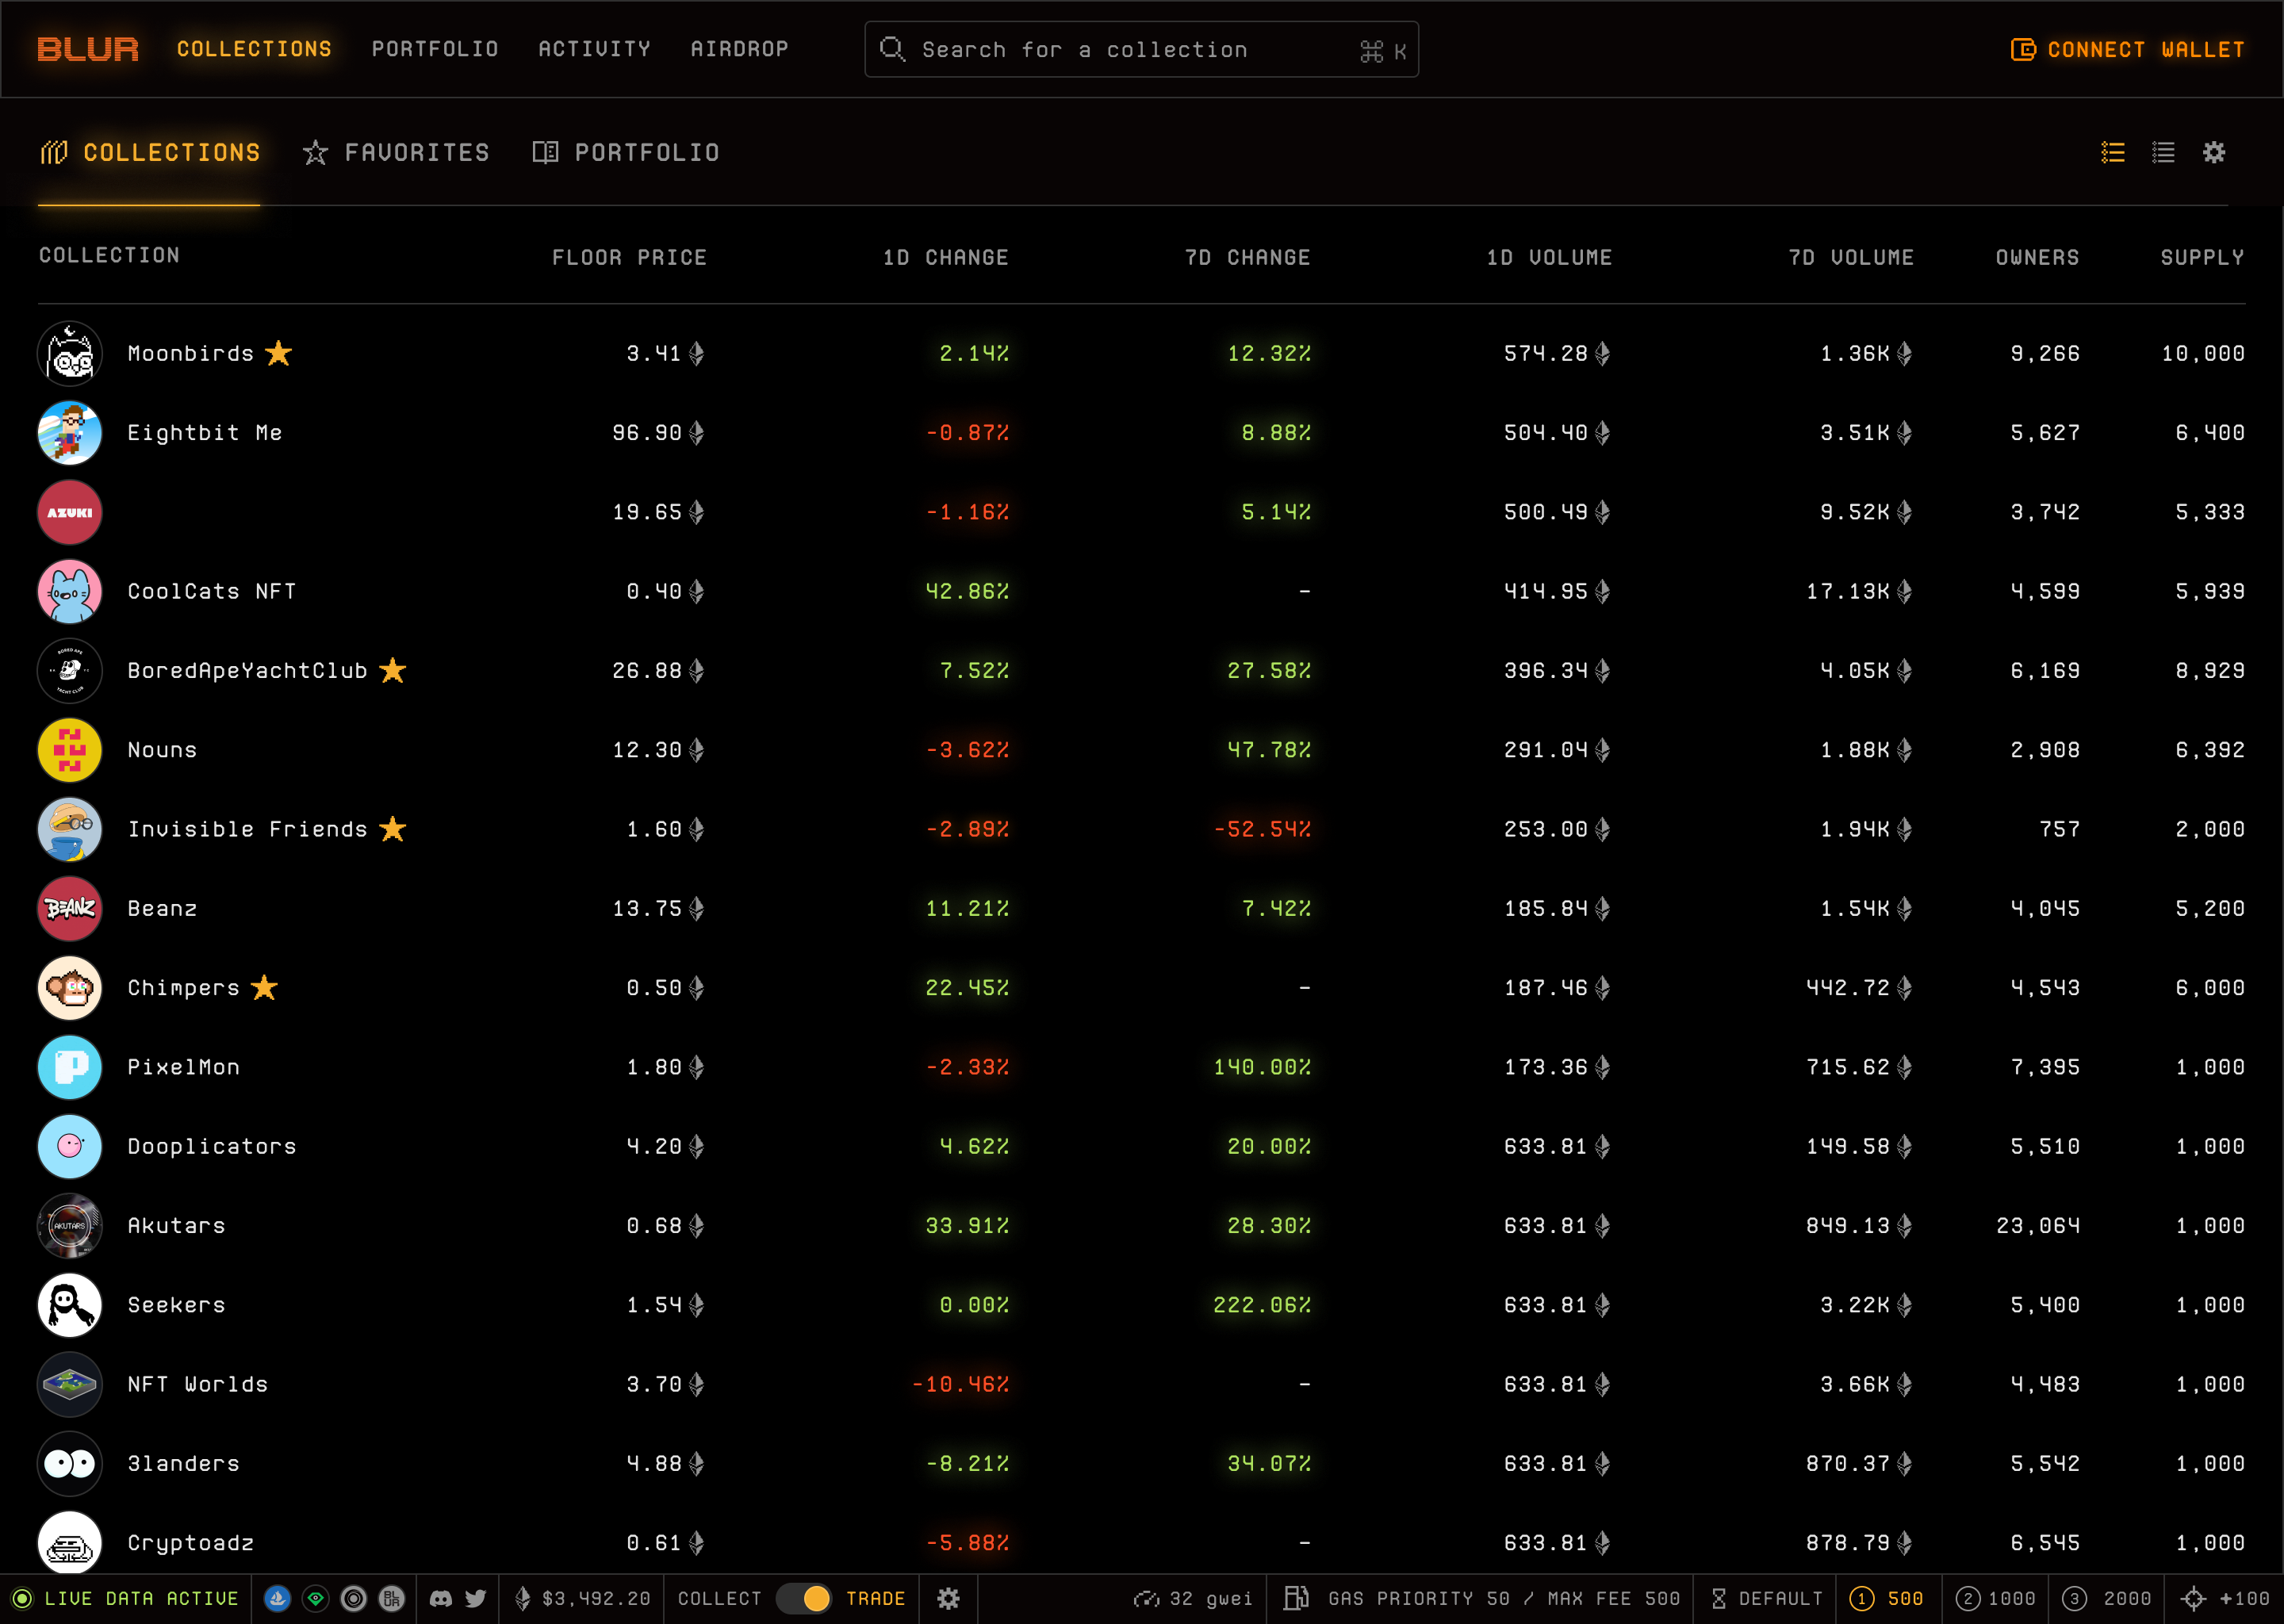The height and width of the screenshot is (1624, 2284).
Task: Sort by the SUPPLY column header
Action: click(2202, 257)
